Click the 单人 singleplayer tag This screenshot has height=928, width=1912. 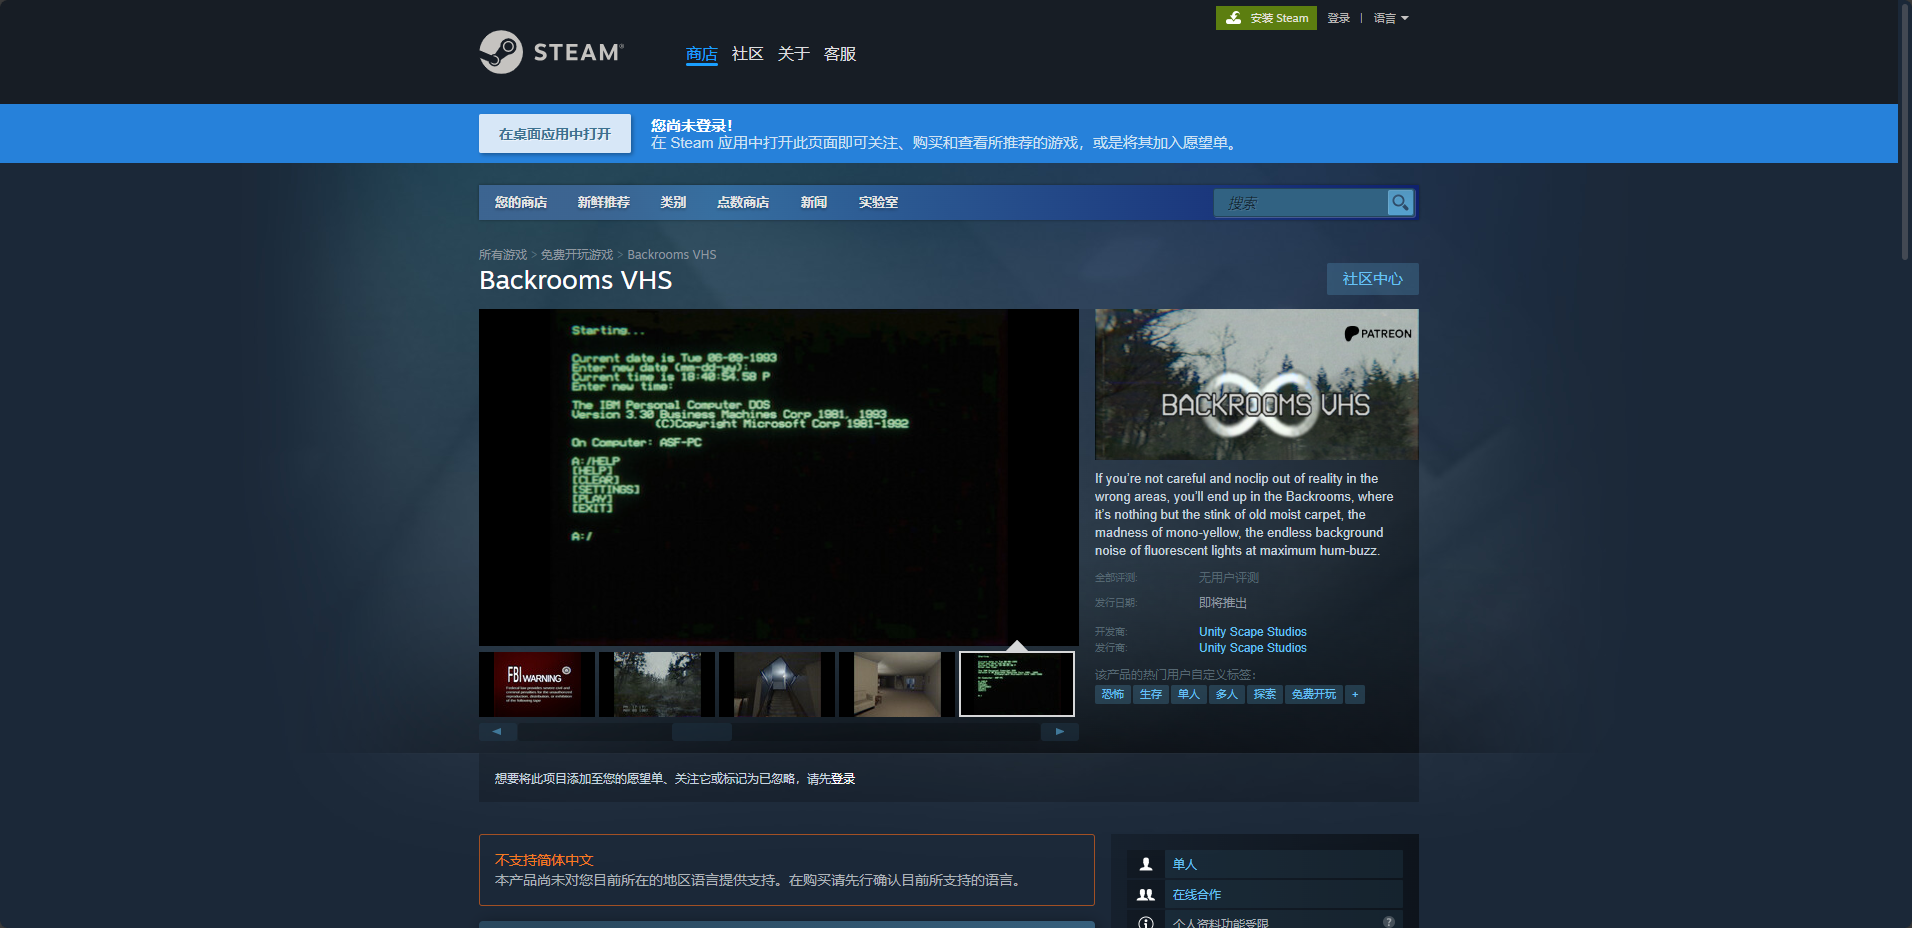(1189, 694)
